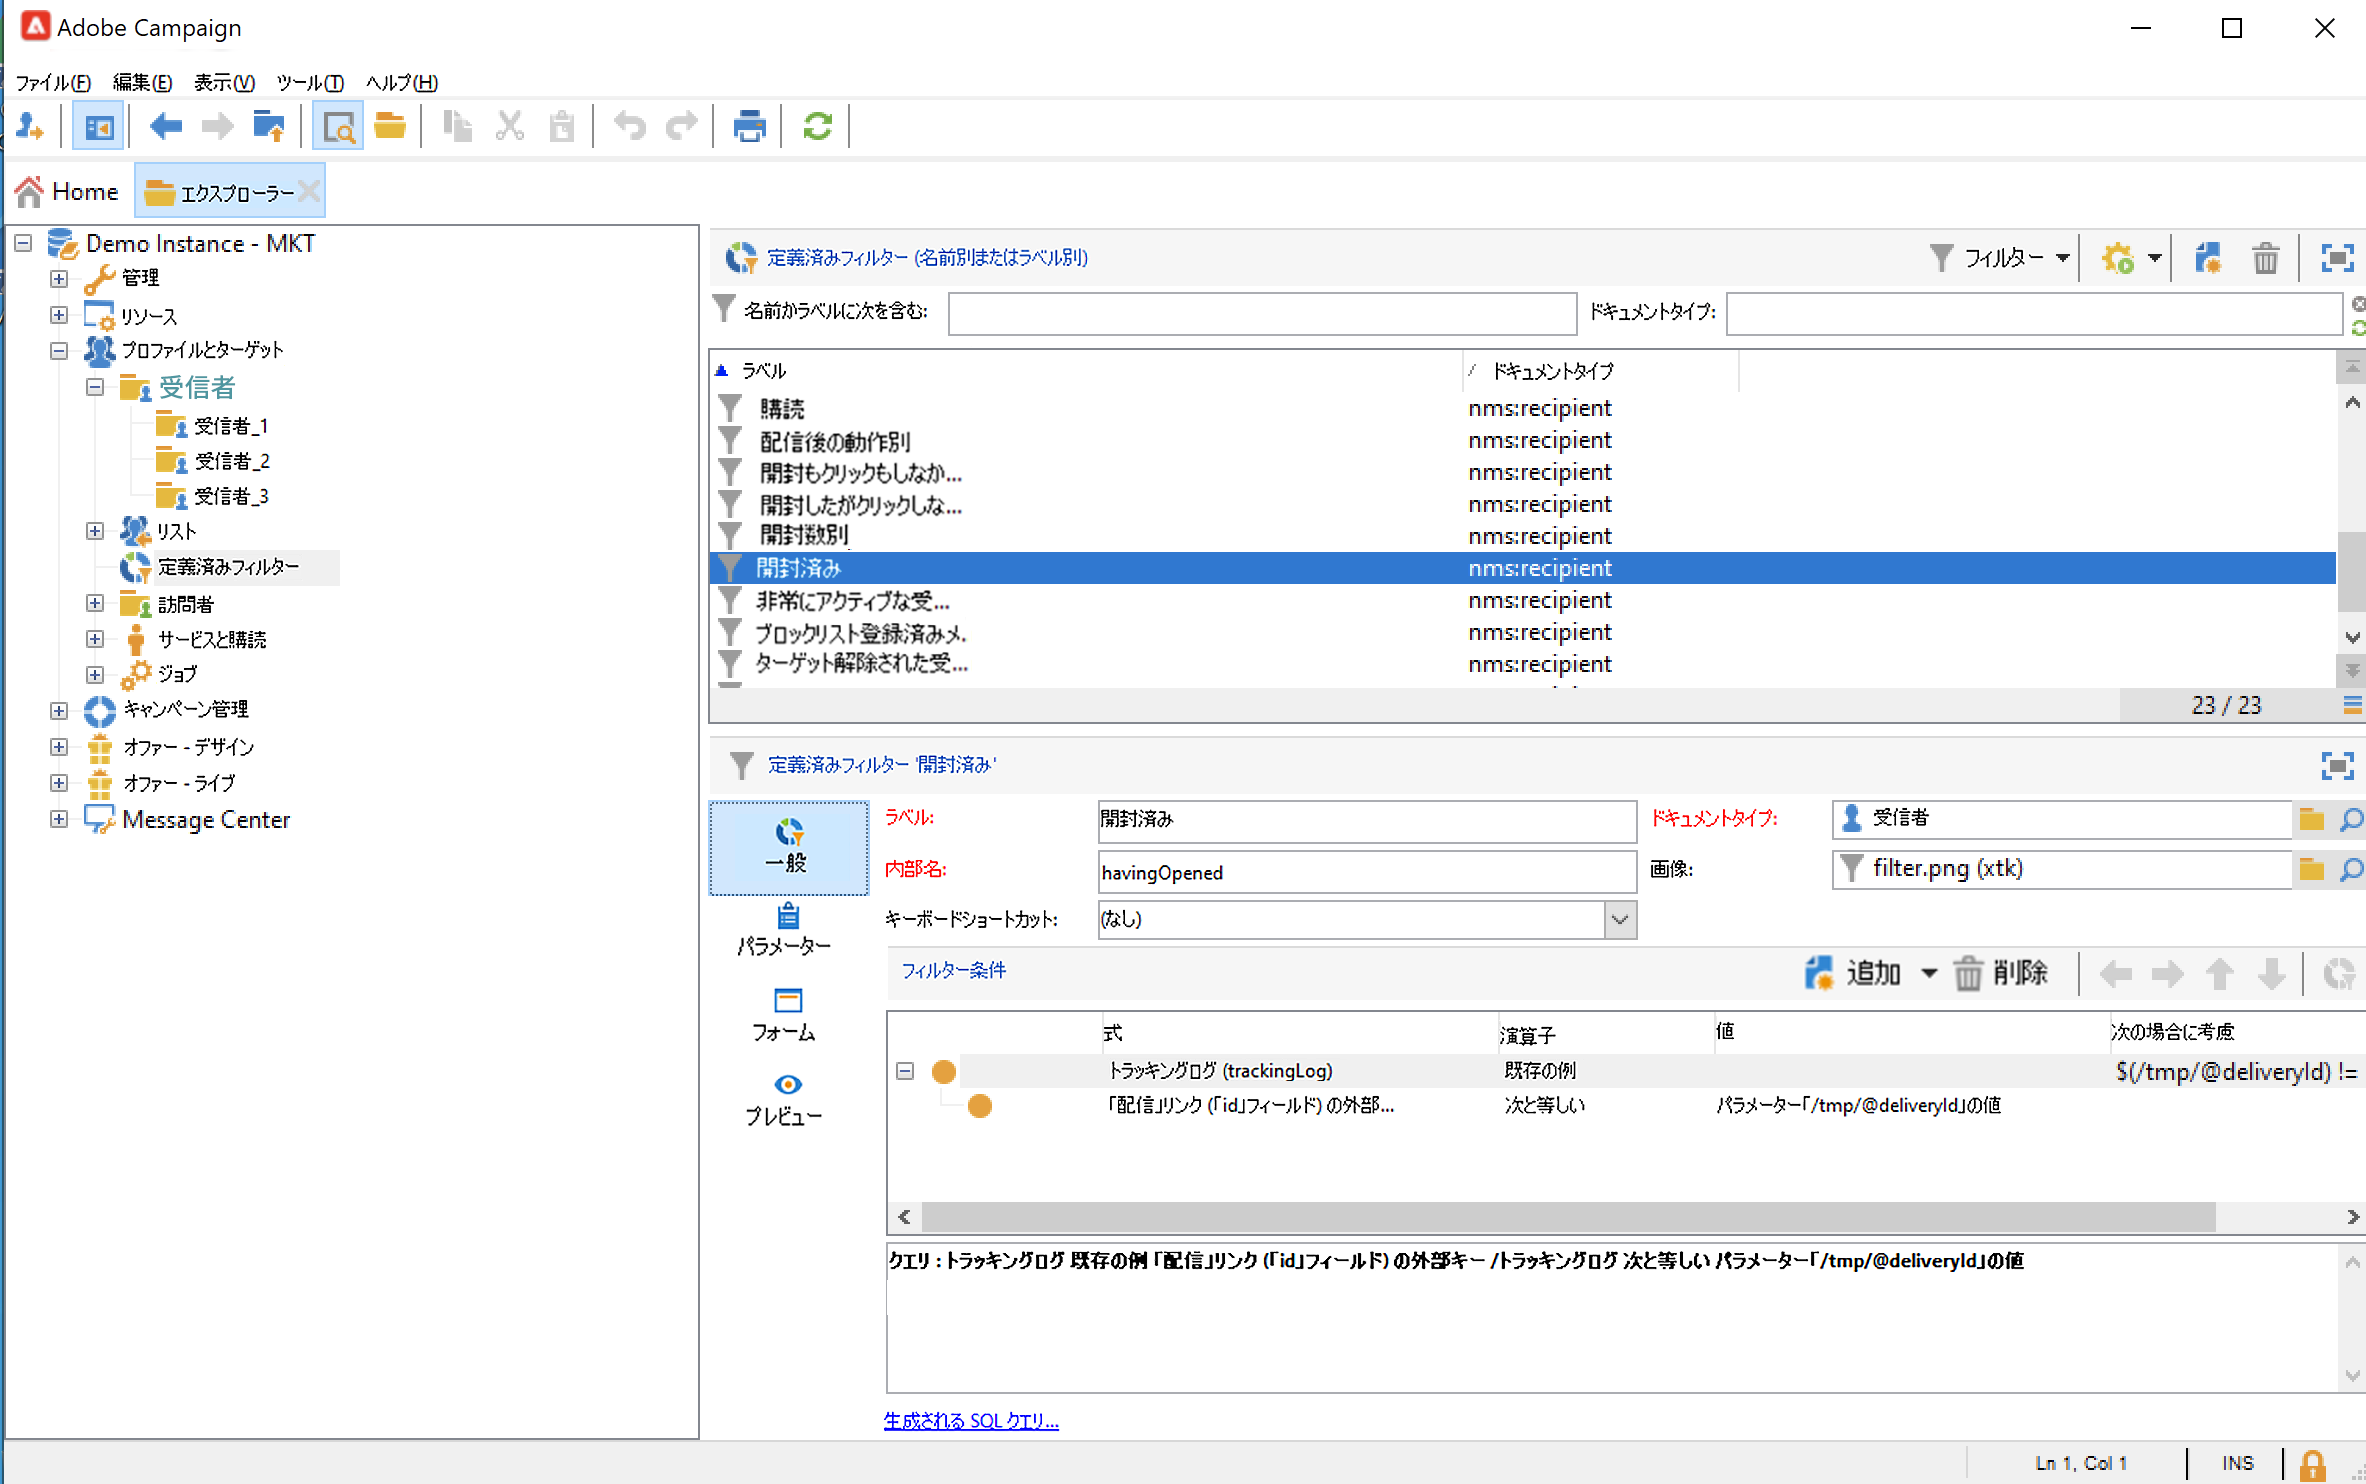Click the refresh icon in the toolbar

[817, 127]
